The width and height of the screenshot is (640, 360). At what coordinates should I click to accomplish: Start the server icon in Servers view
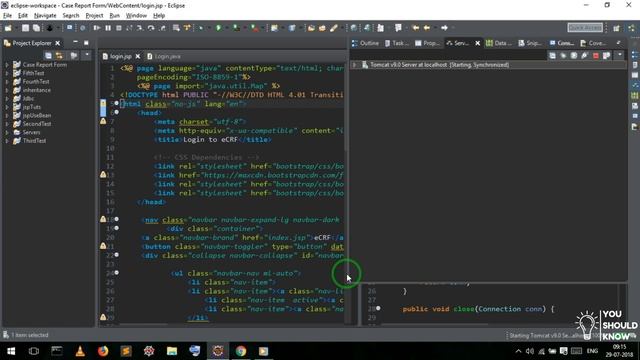(x=574, y=55)
